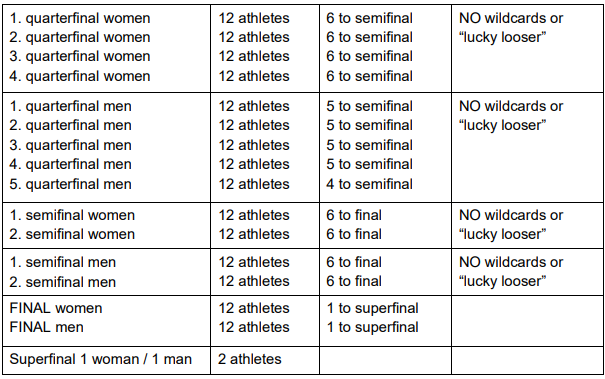Select '4. quarterfinal women' label
605x379 pixels.
click(x=80, y=76)
